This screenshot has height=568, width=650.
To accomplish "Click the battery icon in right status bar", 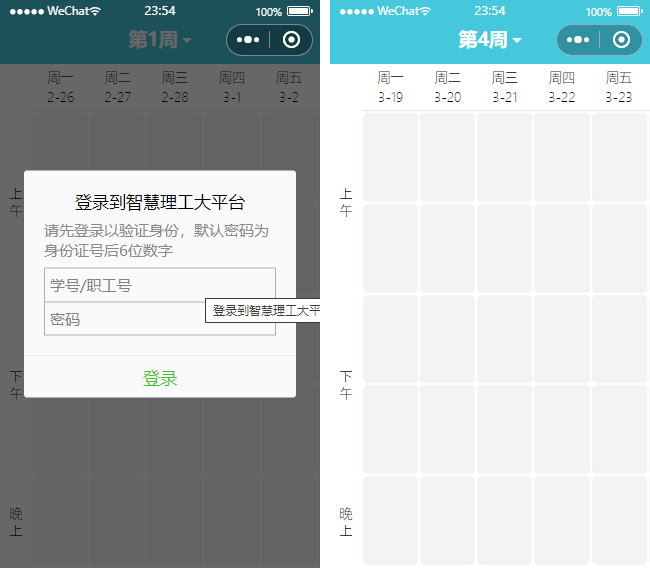I will click(630, 11).
